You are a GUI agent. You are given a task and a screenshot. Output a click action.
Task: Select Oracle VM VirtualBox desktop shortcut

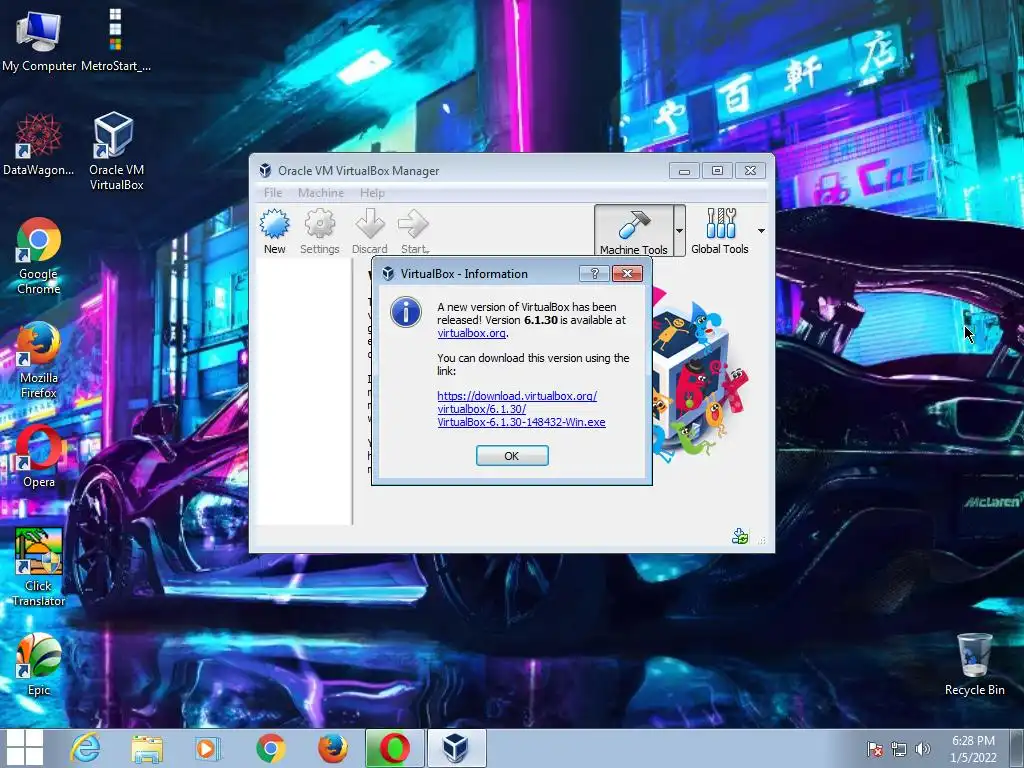116,152
